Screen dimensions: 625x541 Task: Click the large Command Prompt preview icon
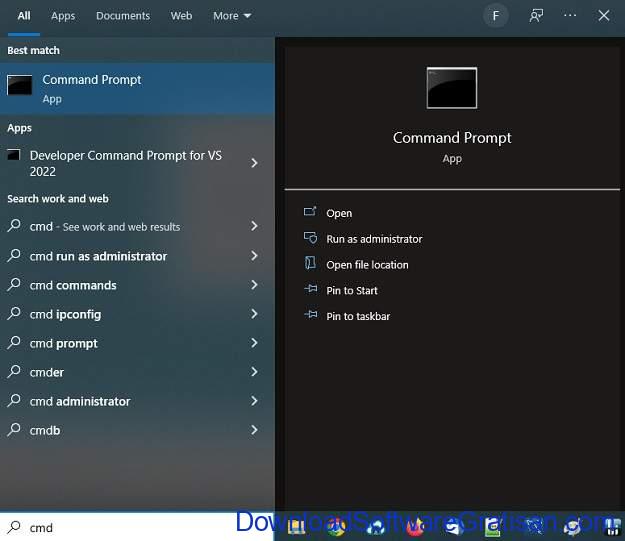point(452,88)
